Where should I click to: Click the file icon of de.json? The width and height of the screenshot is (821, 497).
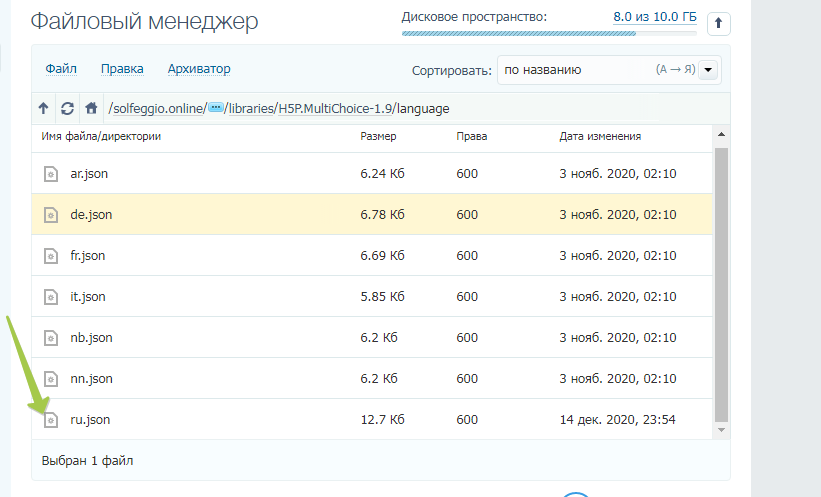coord(51,215)
